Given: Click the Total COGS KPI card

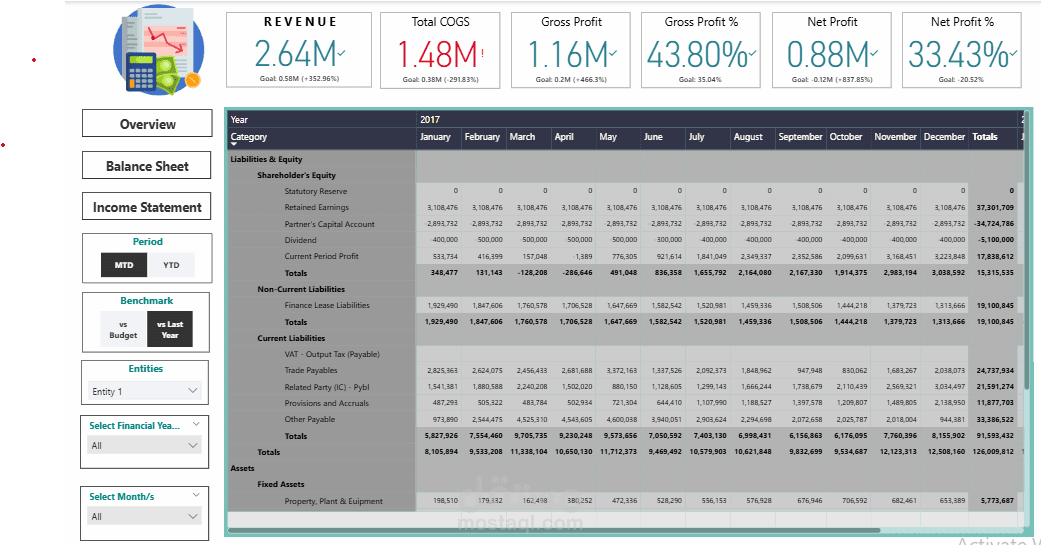Looking at the screenshot, I should pyautogui.click(x=440, y=50).
